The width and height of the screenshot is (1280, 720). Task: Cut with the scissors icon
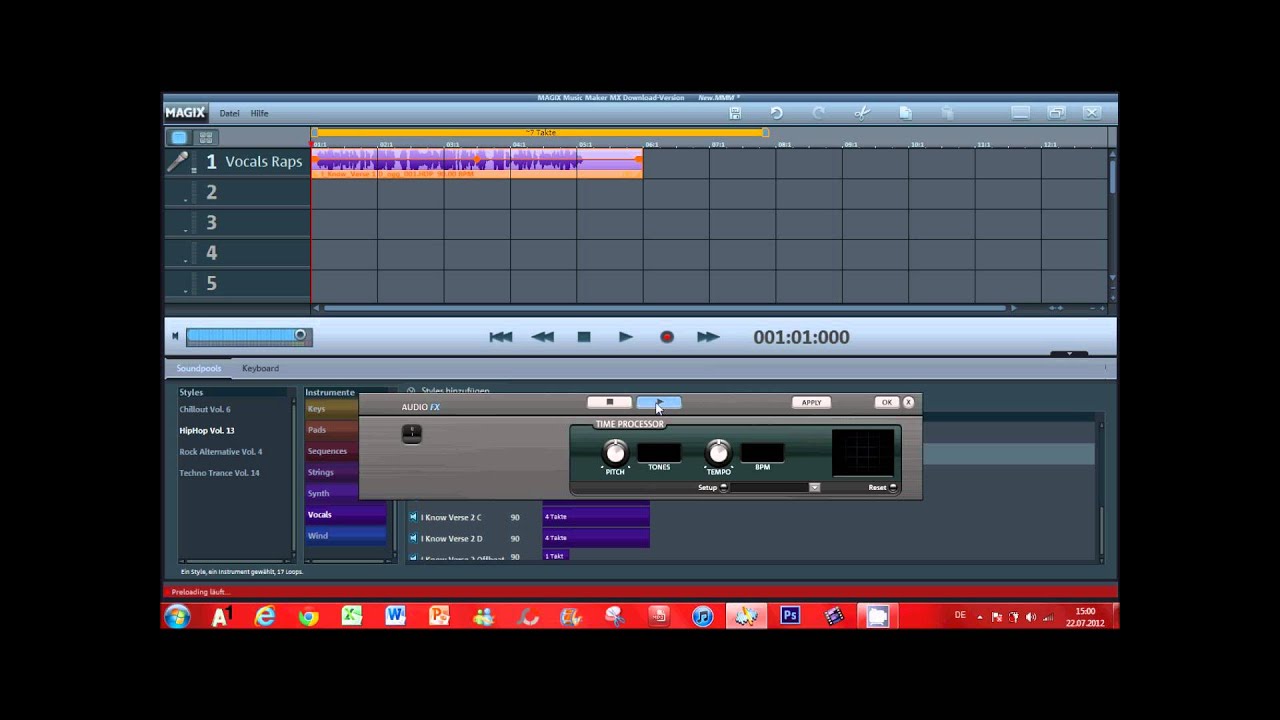pyautogui.click(x=862, y=113)
